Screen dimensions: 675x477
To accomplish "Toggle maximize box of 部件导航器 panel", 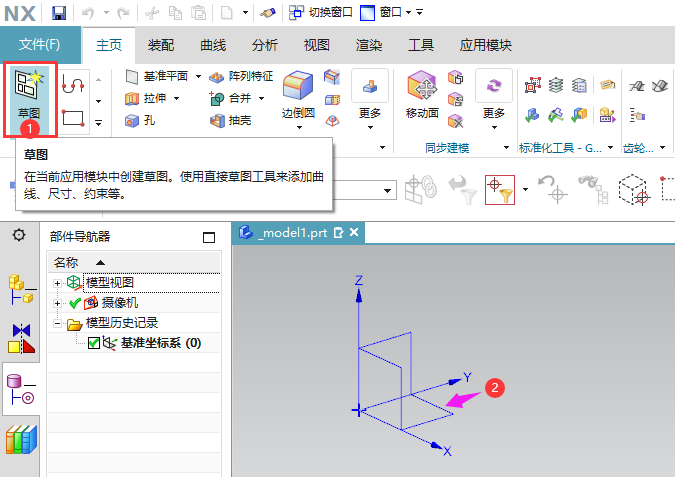I will pos(208,237).
